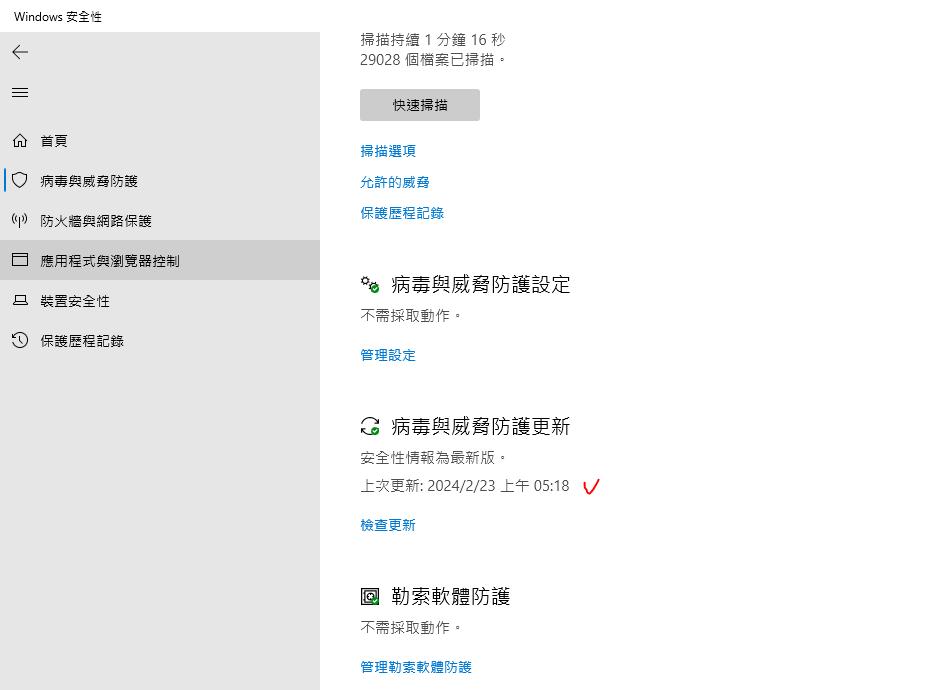This screenshot has height=690, width=950.
Task: Select 裝置安全性 menu item
Action: (x=75, y=301)
